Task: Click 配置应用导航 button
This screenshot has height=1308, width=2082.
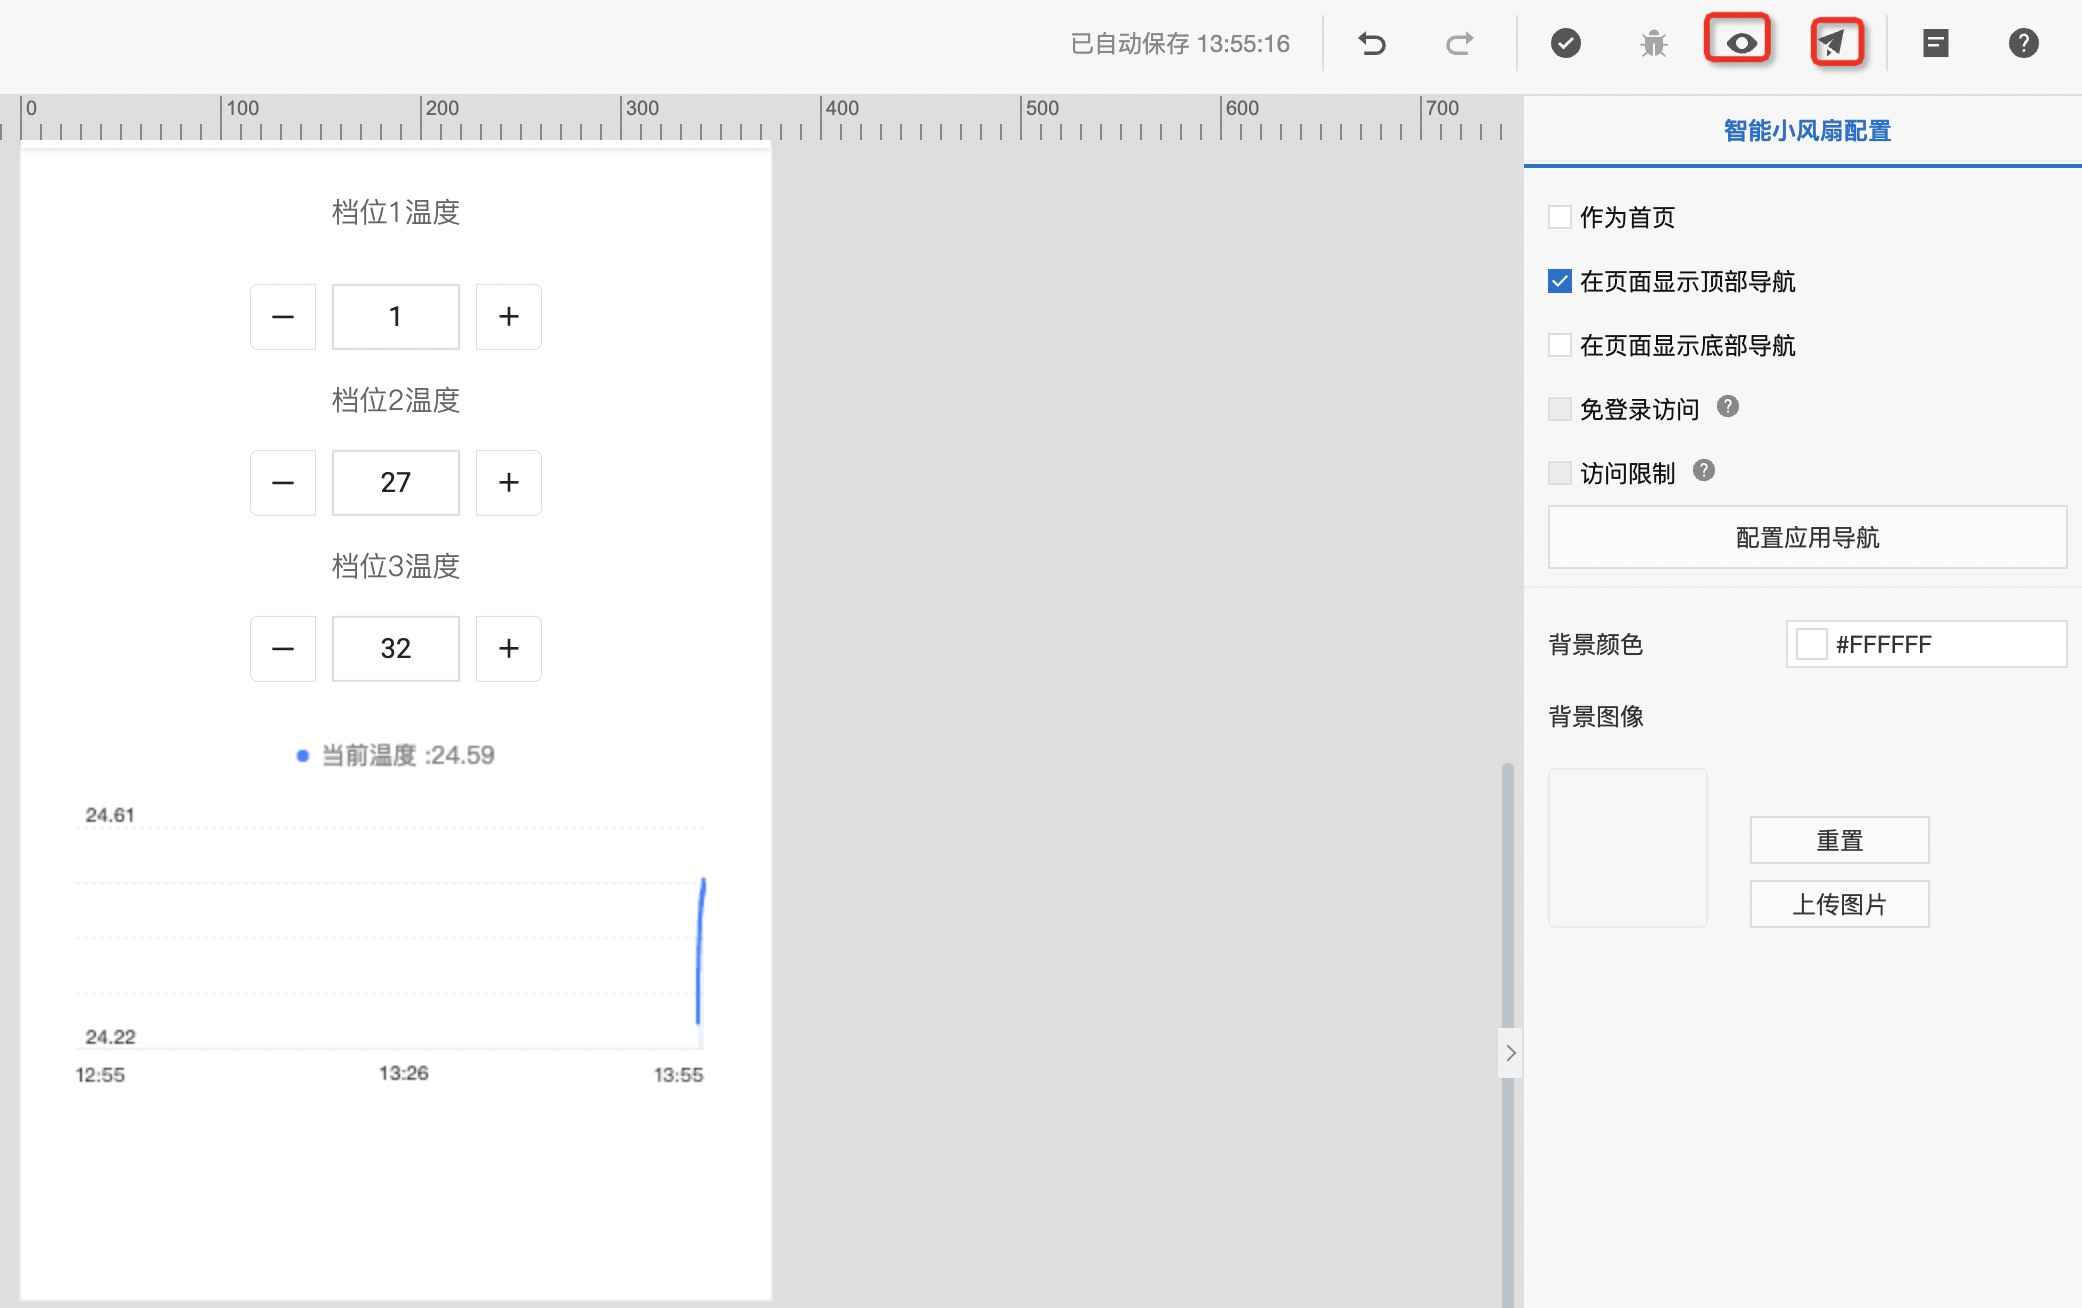Action: point(1806,537)
